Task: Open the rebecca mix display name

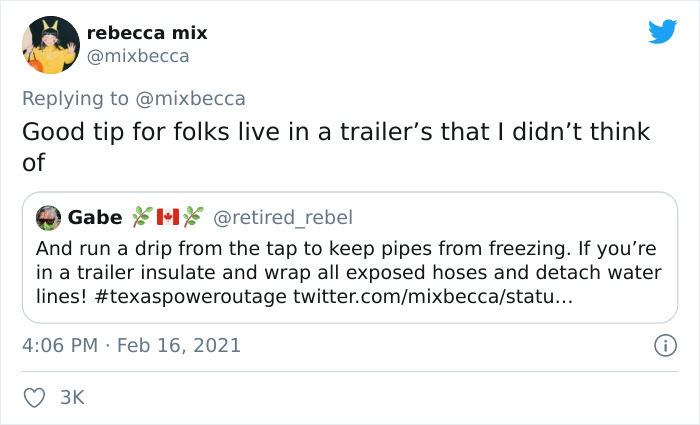Action: point(147,33)
